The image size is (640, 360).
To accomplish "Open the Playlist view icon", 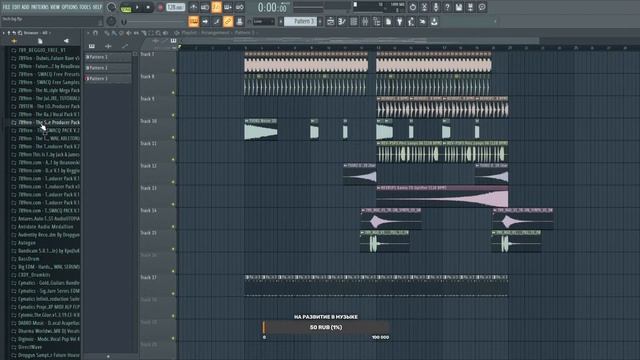I will [331, 21].
